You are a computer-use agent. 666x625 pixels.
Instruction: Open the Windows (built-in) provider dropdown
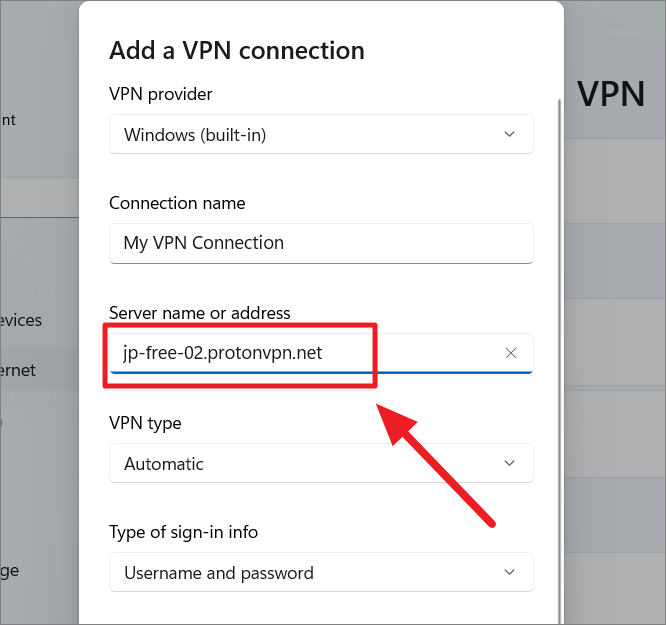point(321,134)
